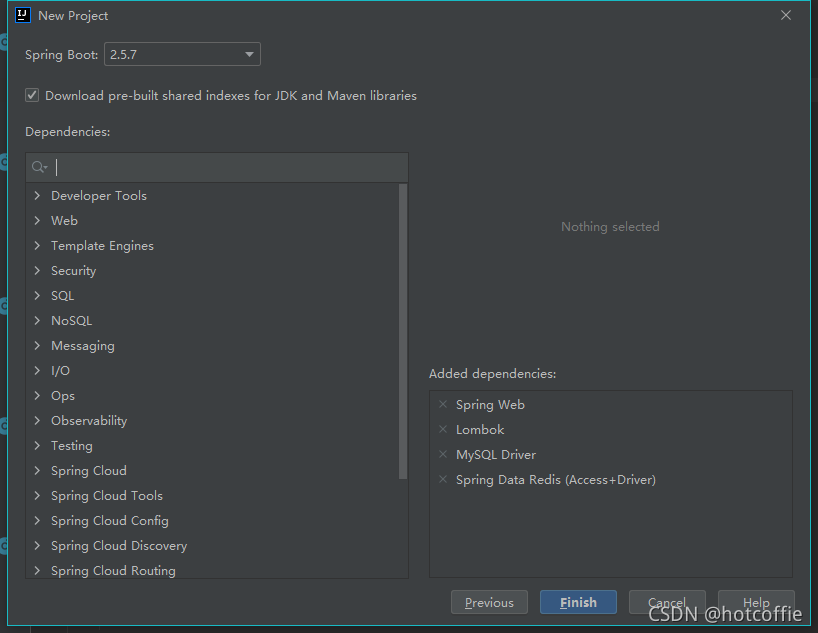Expand the Security category

point(37,270)
